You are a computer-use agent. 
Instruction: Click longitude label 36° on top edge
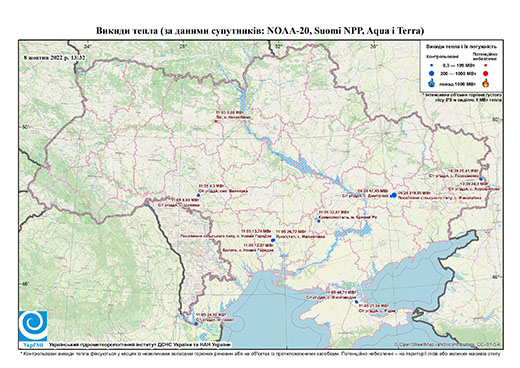(x=374, y=46)
